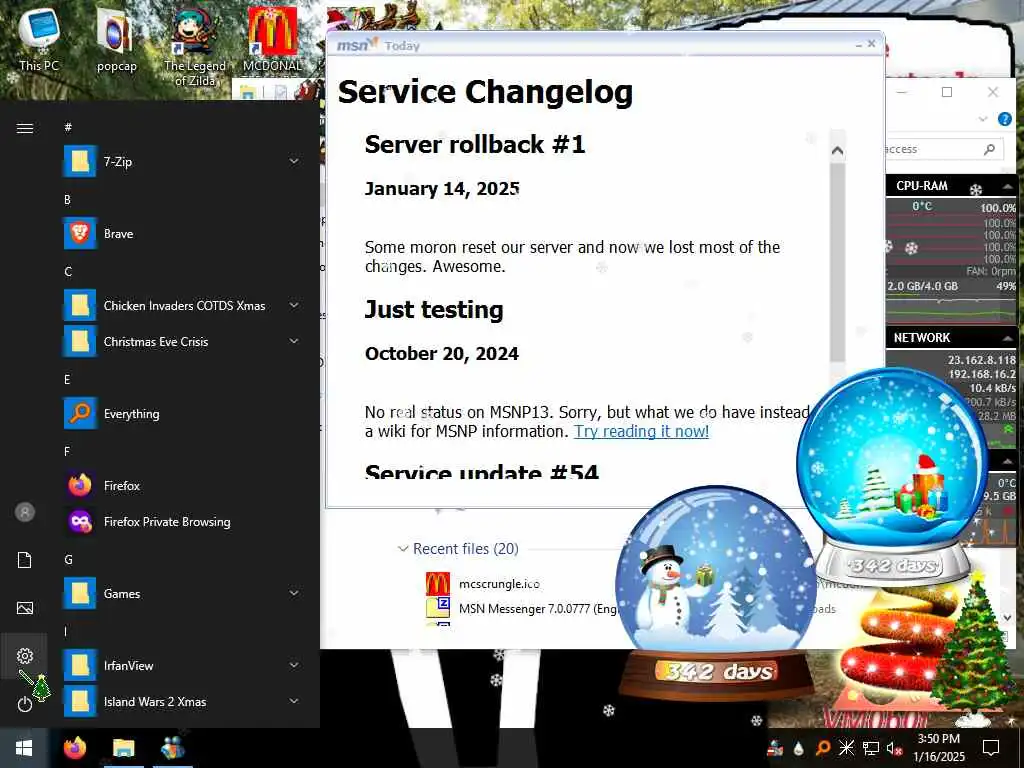Click the Explorer window help icon

click(1004, 119)
